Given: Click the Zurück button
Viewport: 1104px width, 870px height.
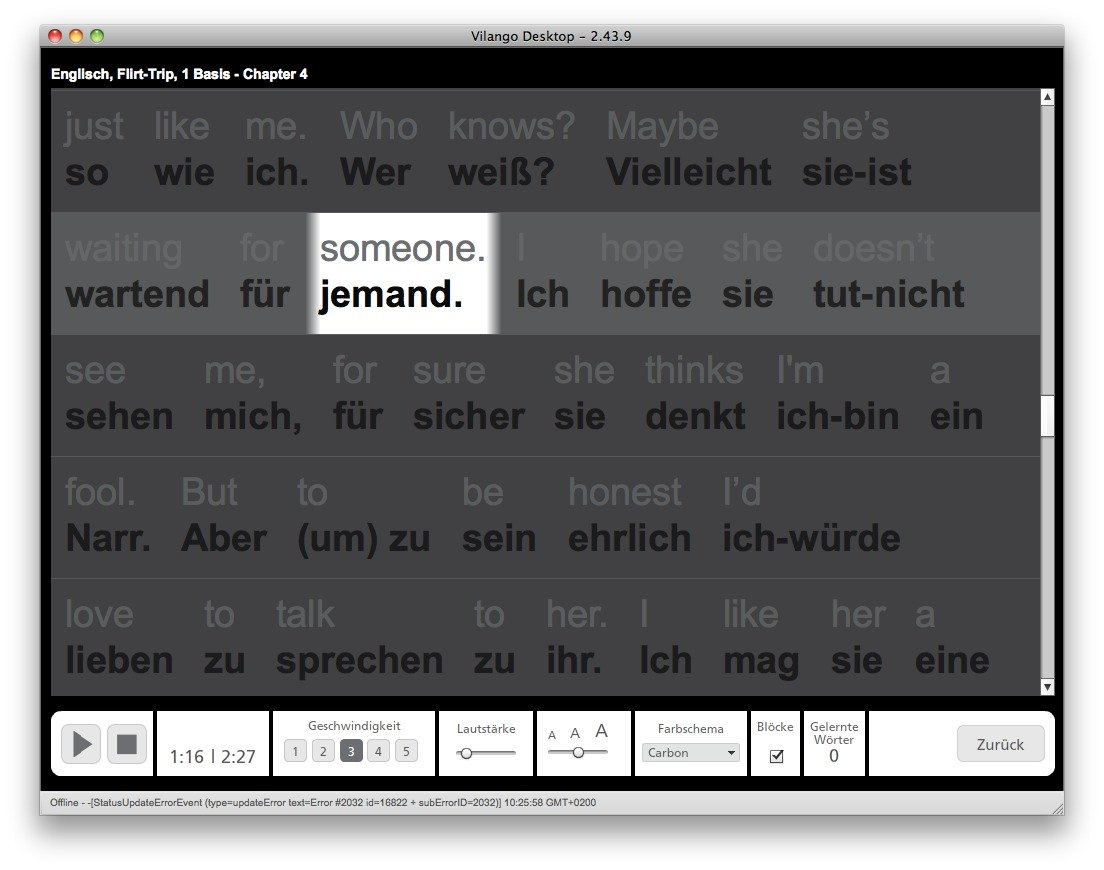Looking at the screenshot, I should (1000, 744).
